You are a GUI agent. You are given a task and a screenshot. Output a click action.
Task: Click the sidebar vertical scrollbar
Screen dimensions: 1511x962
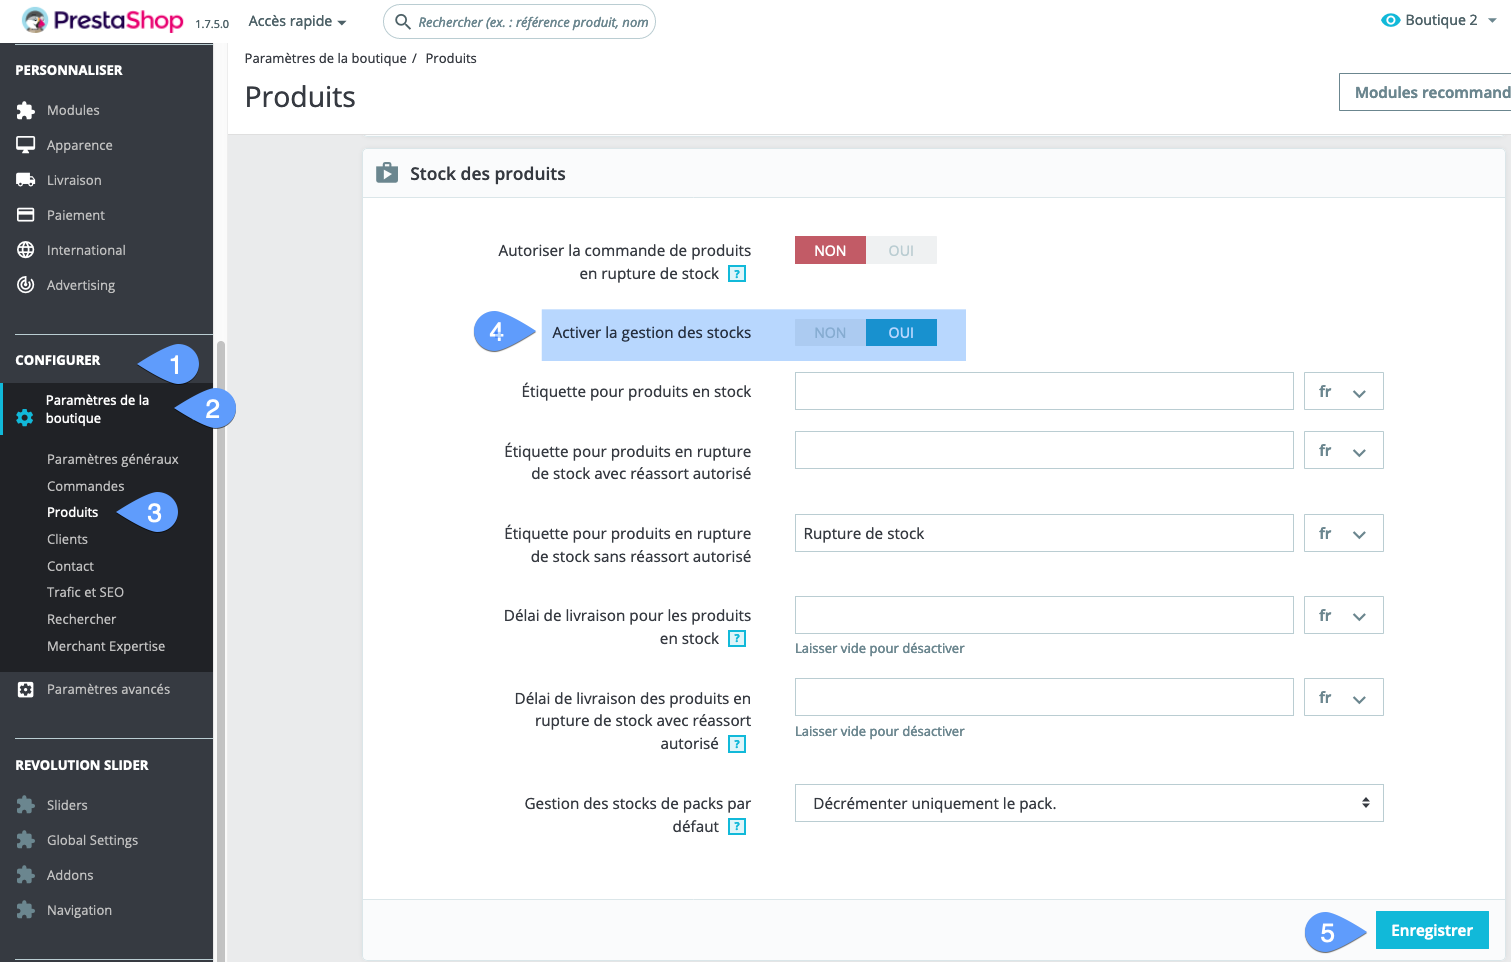tap(221, 600)
